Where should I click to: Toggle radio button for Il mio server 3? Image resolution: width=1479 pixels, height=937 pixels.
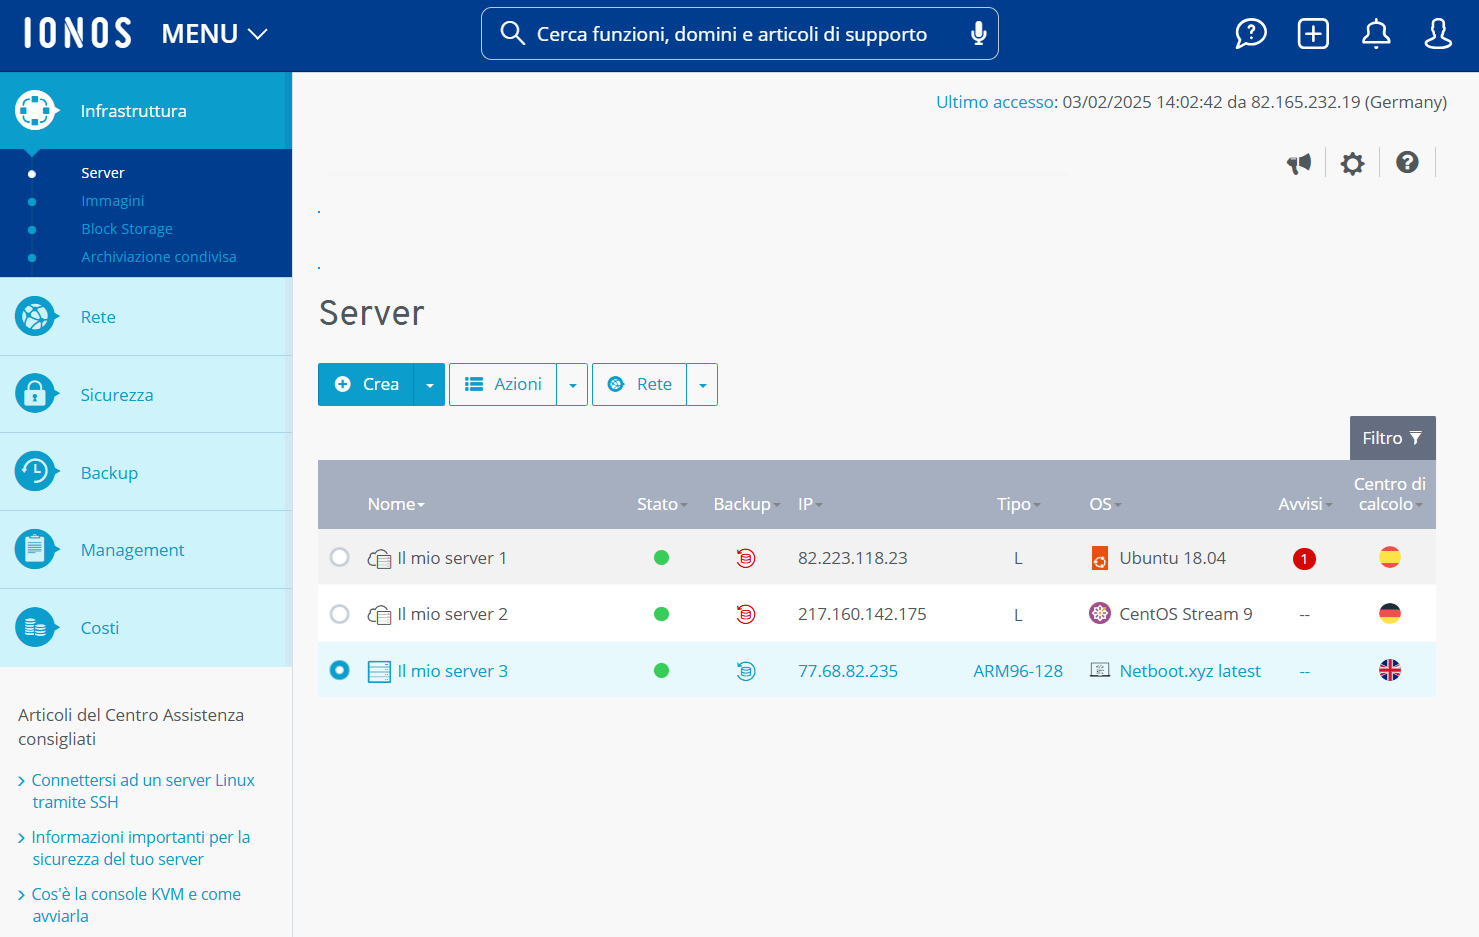340,670
